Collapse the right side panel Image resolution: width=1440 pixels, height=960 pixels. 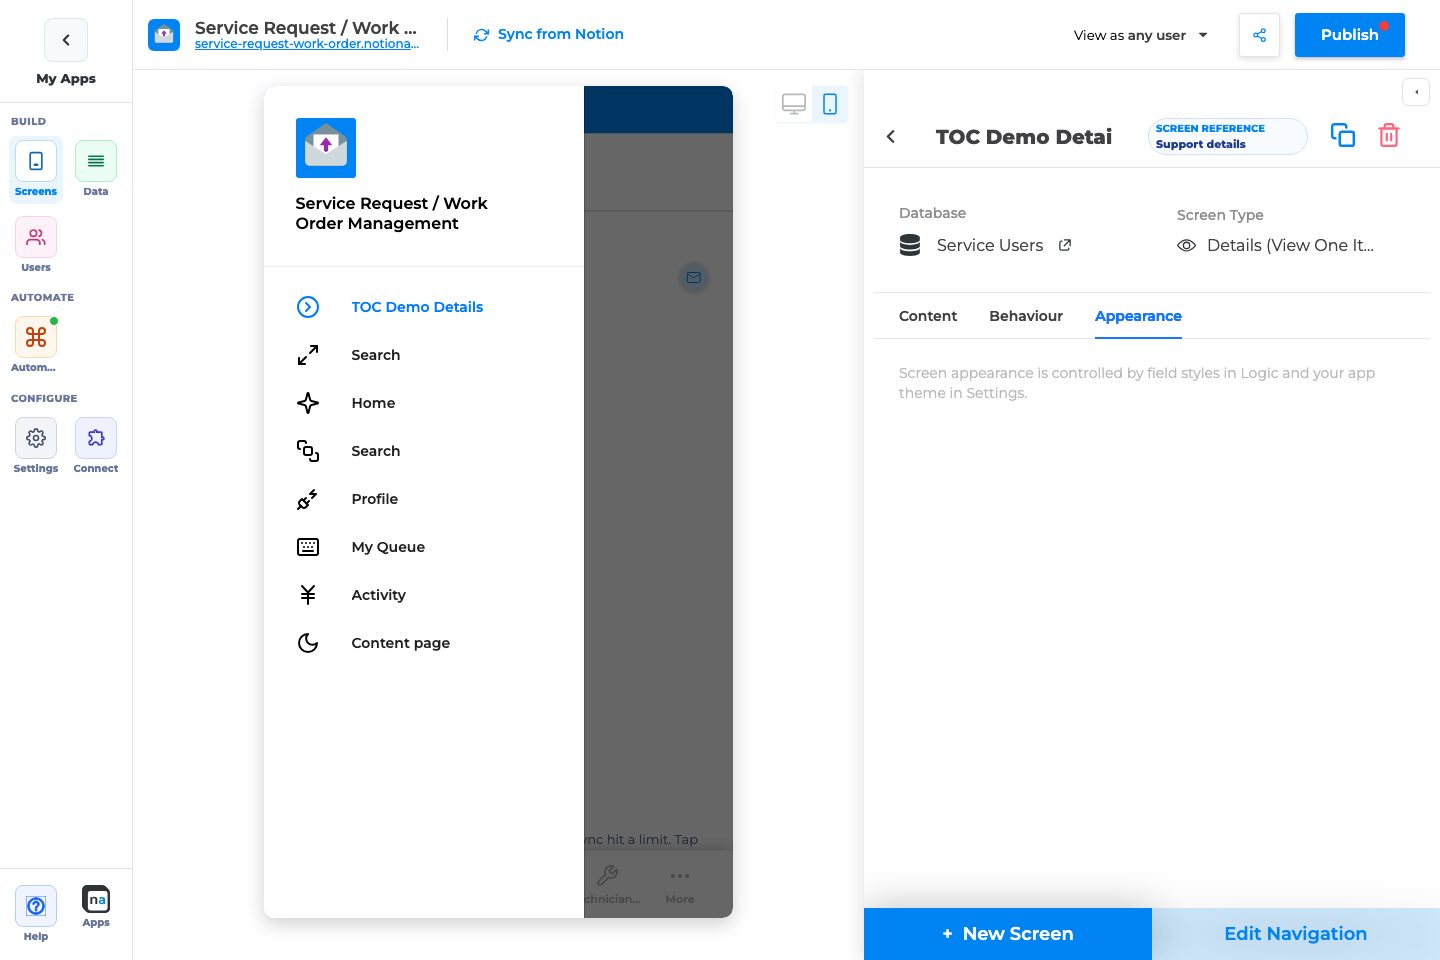tap(1416, 92)
